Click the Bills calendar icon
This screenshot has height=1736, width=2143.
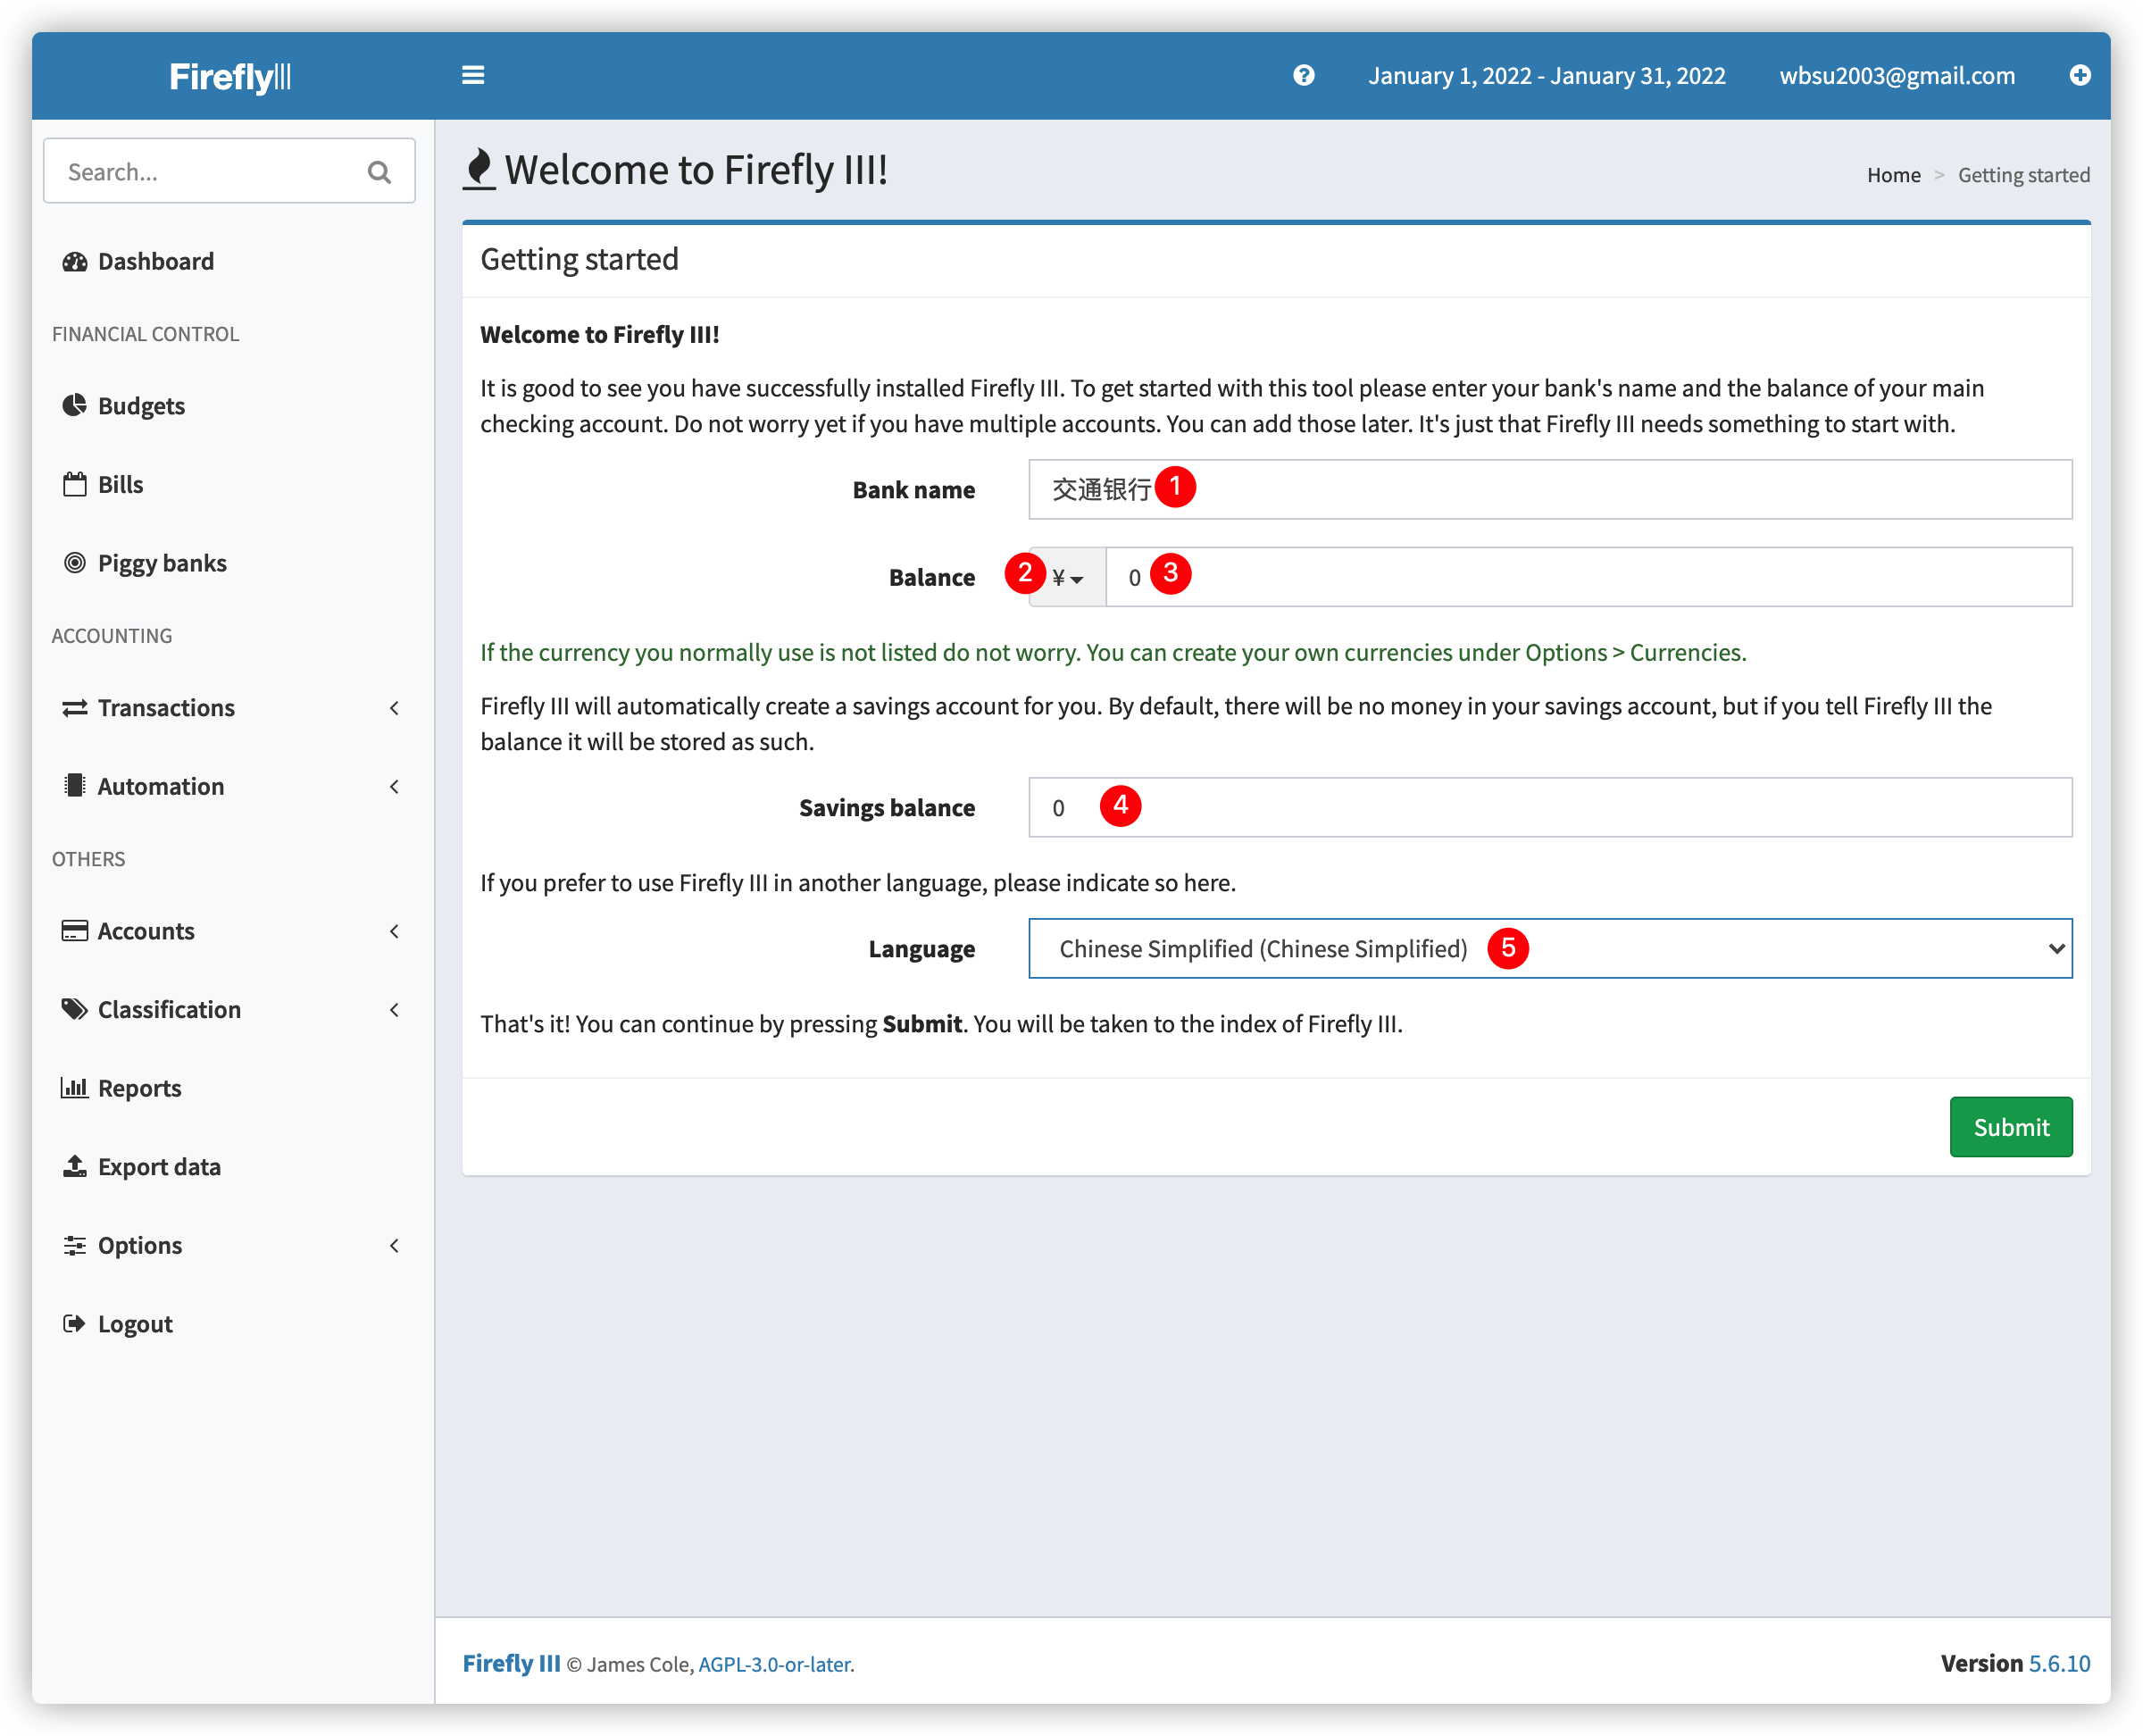pyautogui.click(x=75, y=485)
